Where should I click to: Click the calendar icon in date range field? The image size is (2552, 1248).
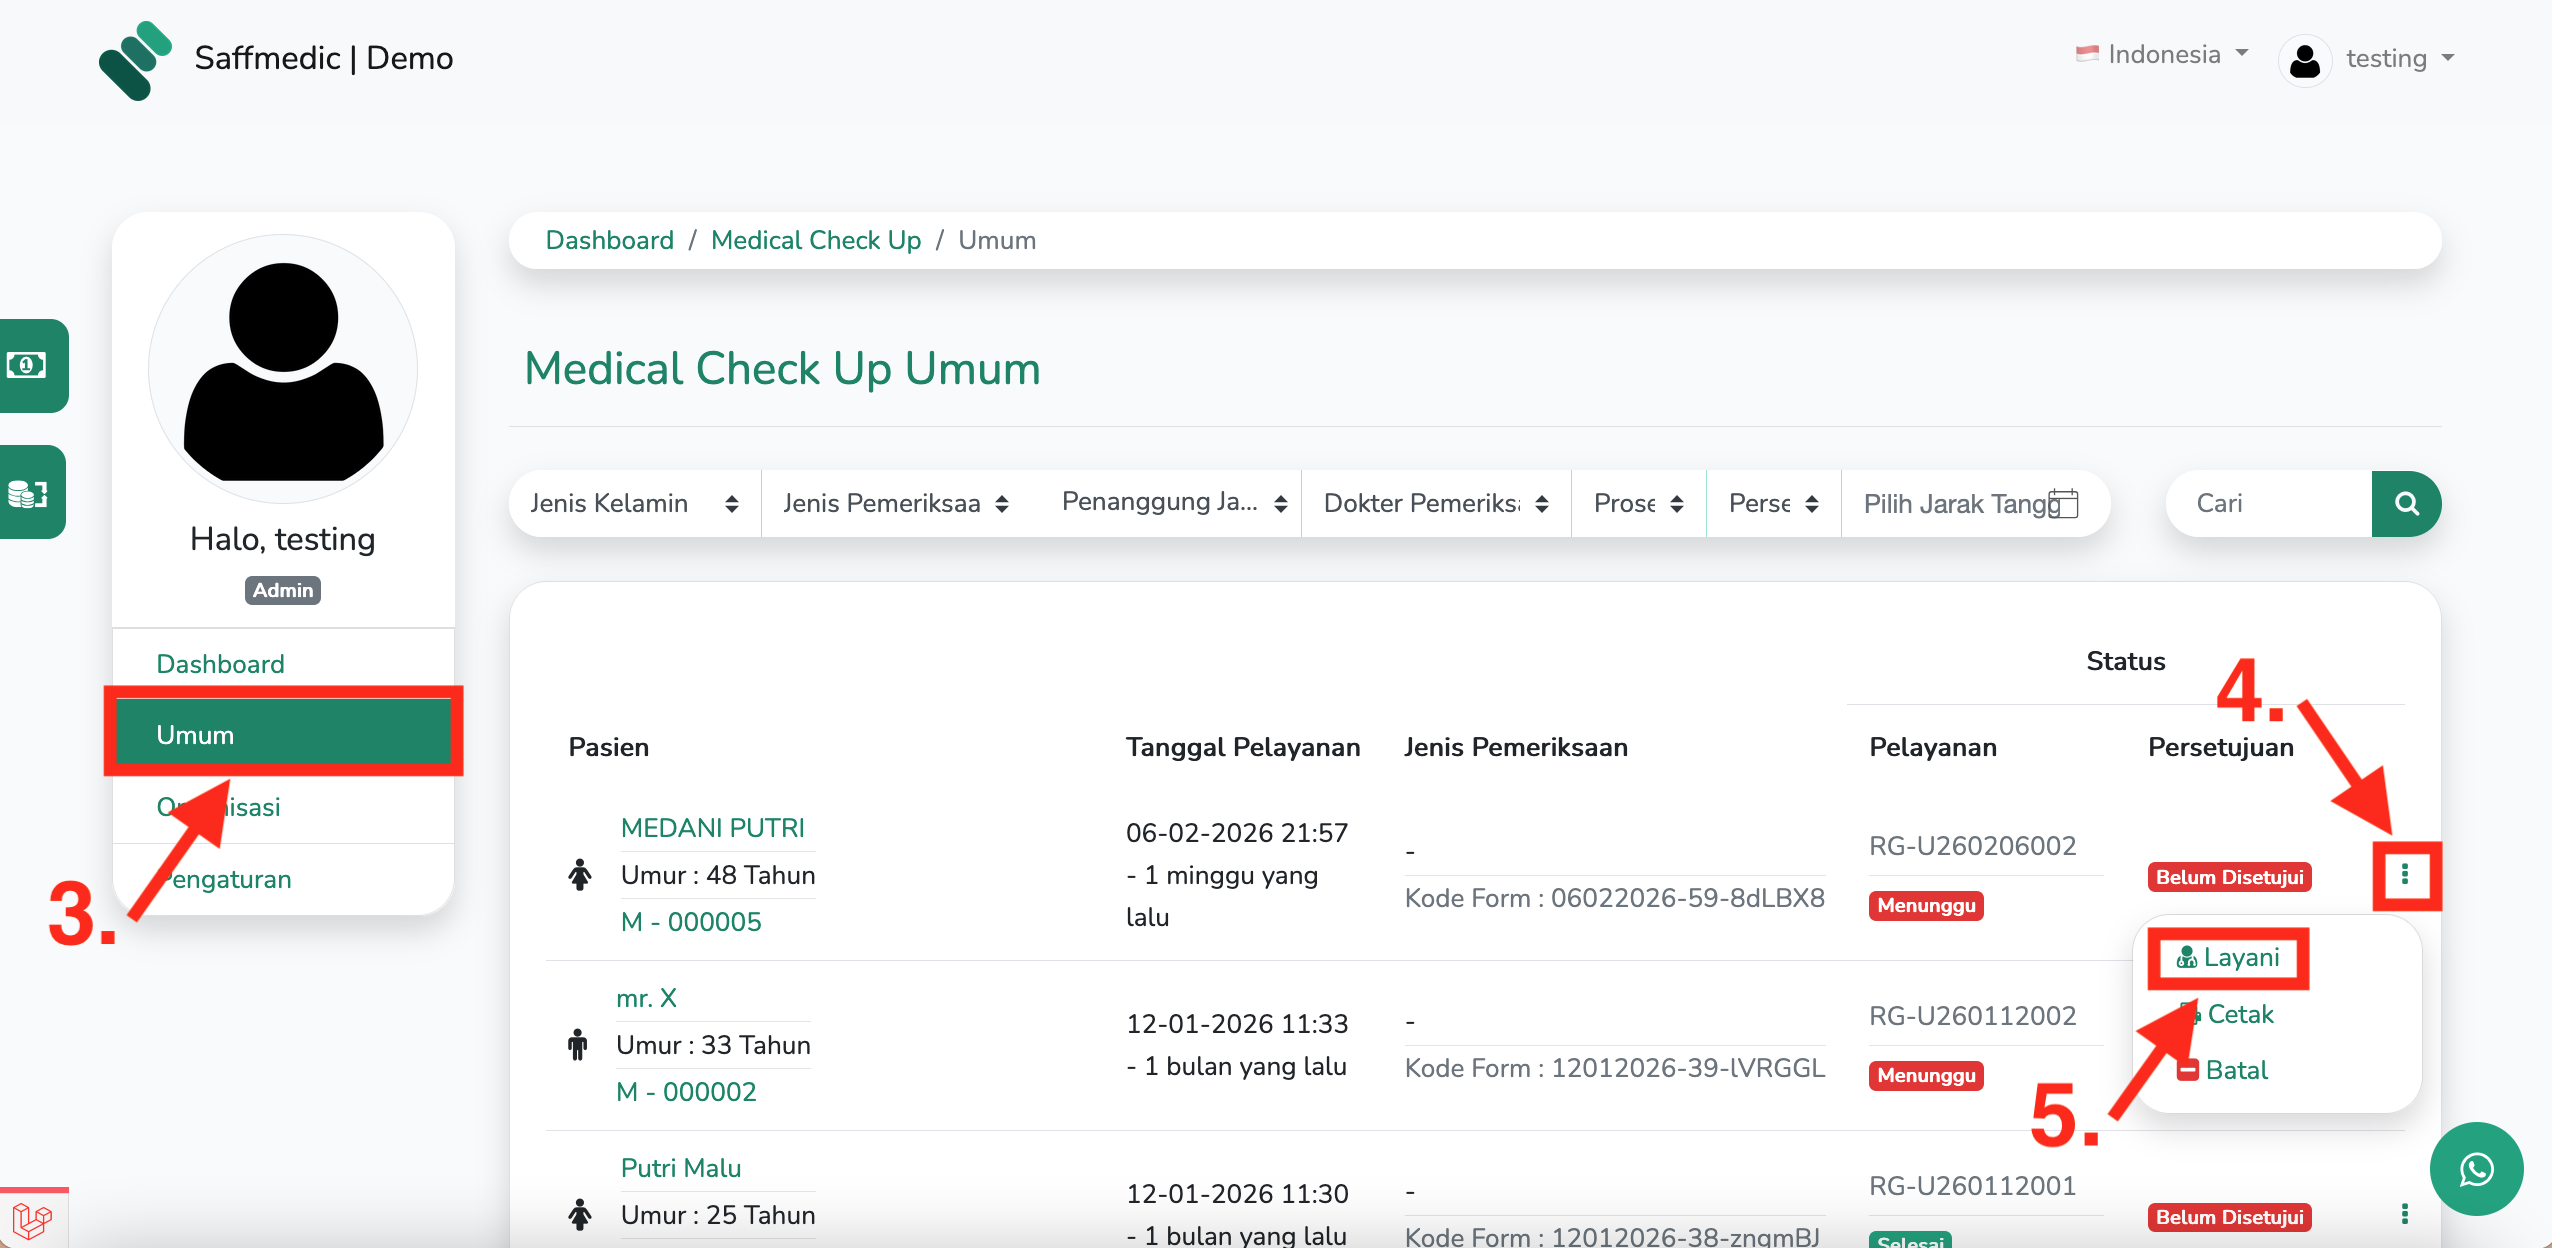(x=2063, y=503)
